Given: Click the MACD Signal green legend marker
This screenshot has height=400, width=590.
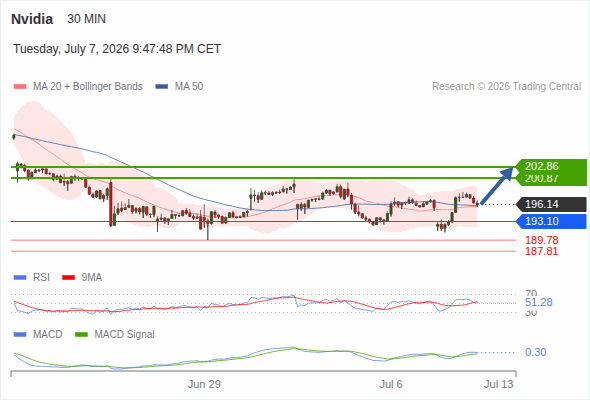Looking at the screenshot, I should [x=81, y=335].
